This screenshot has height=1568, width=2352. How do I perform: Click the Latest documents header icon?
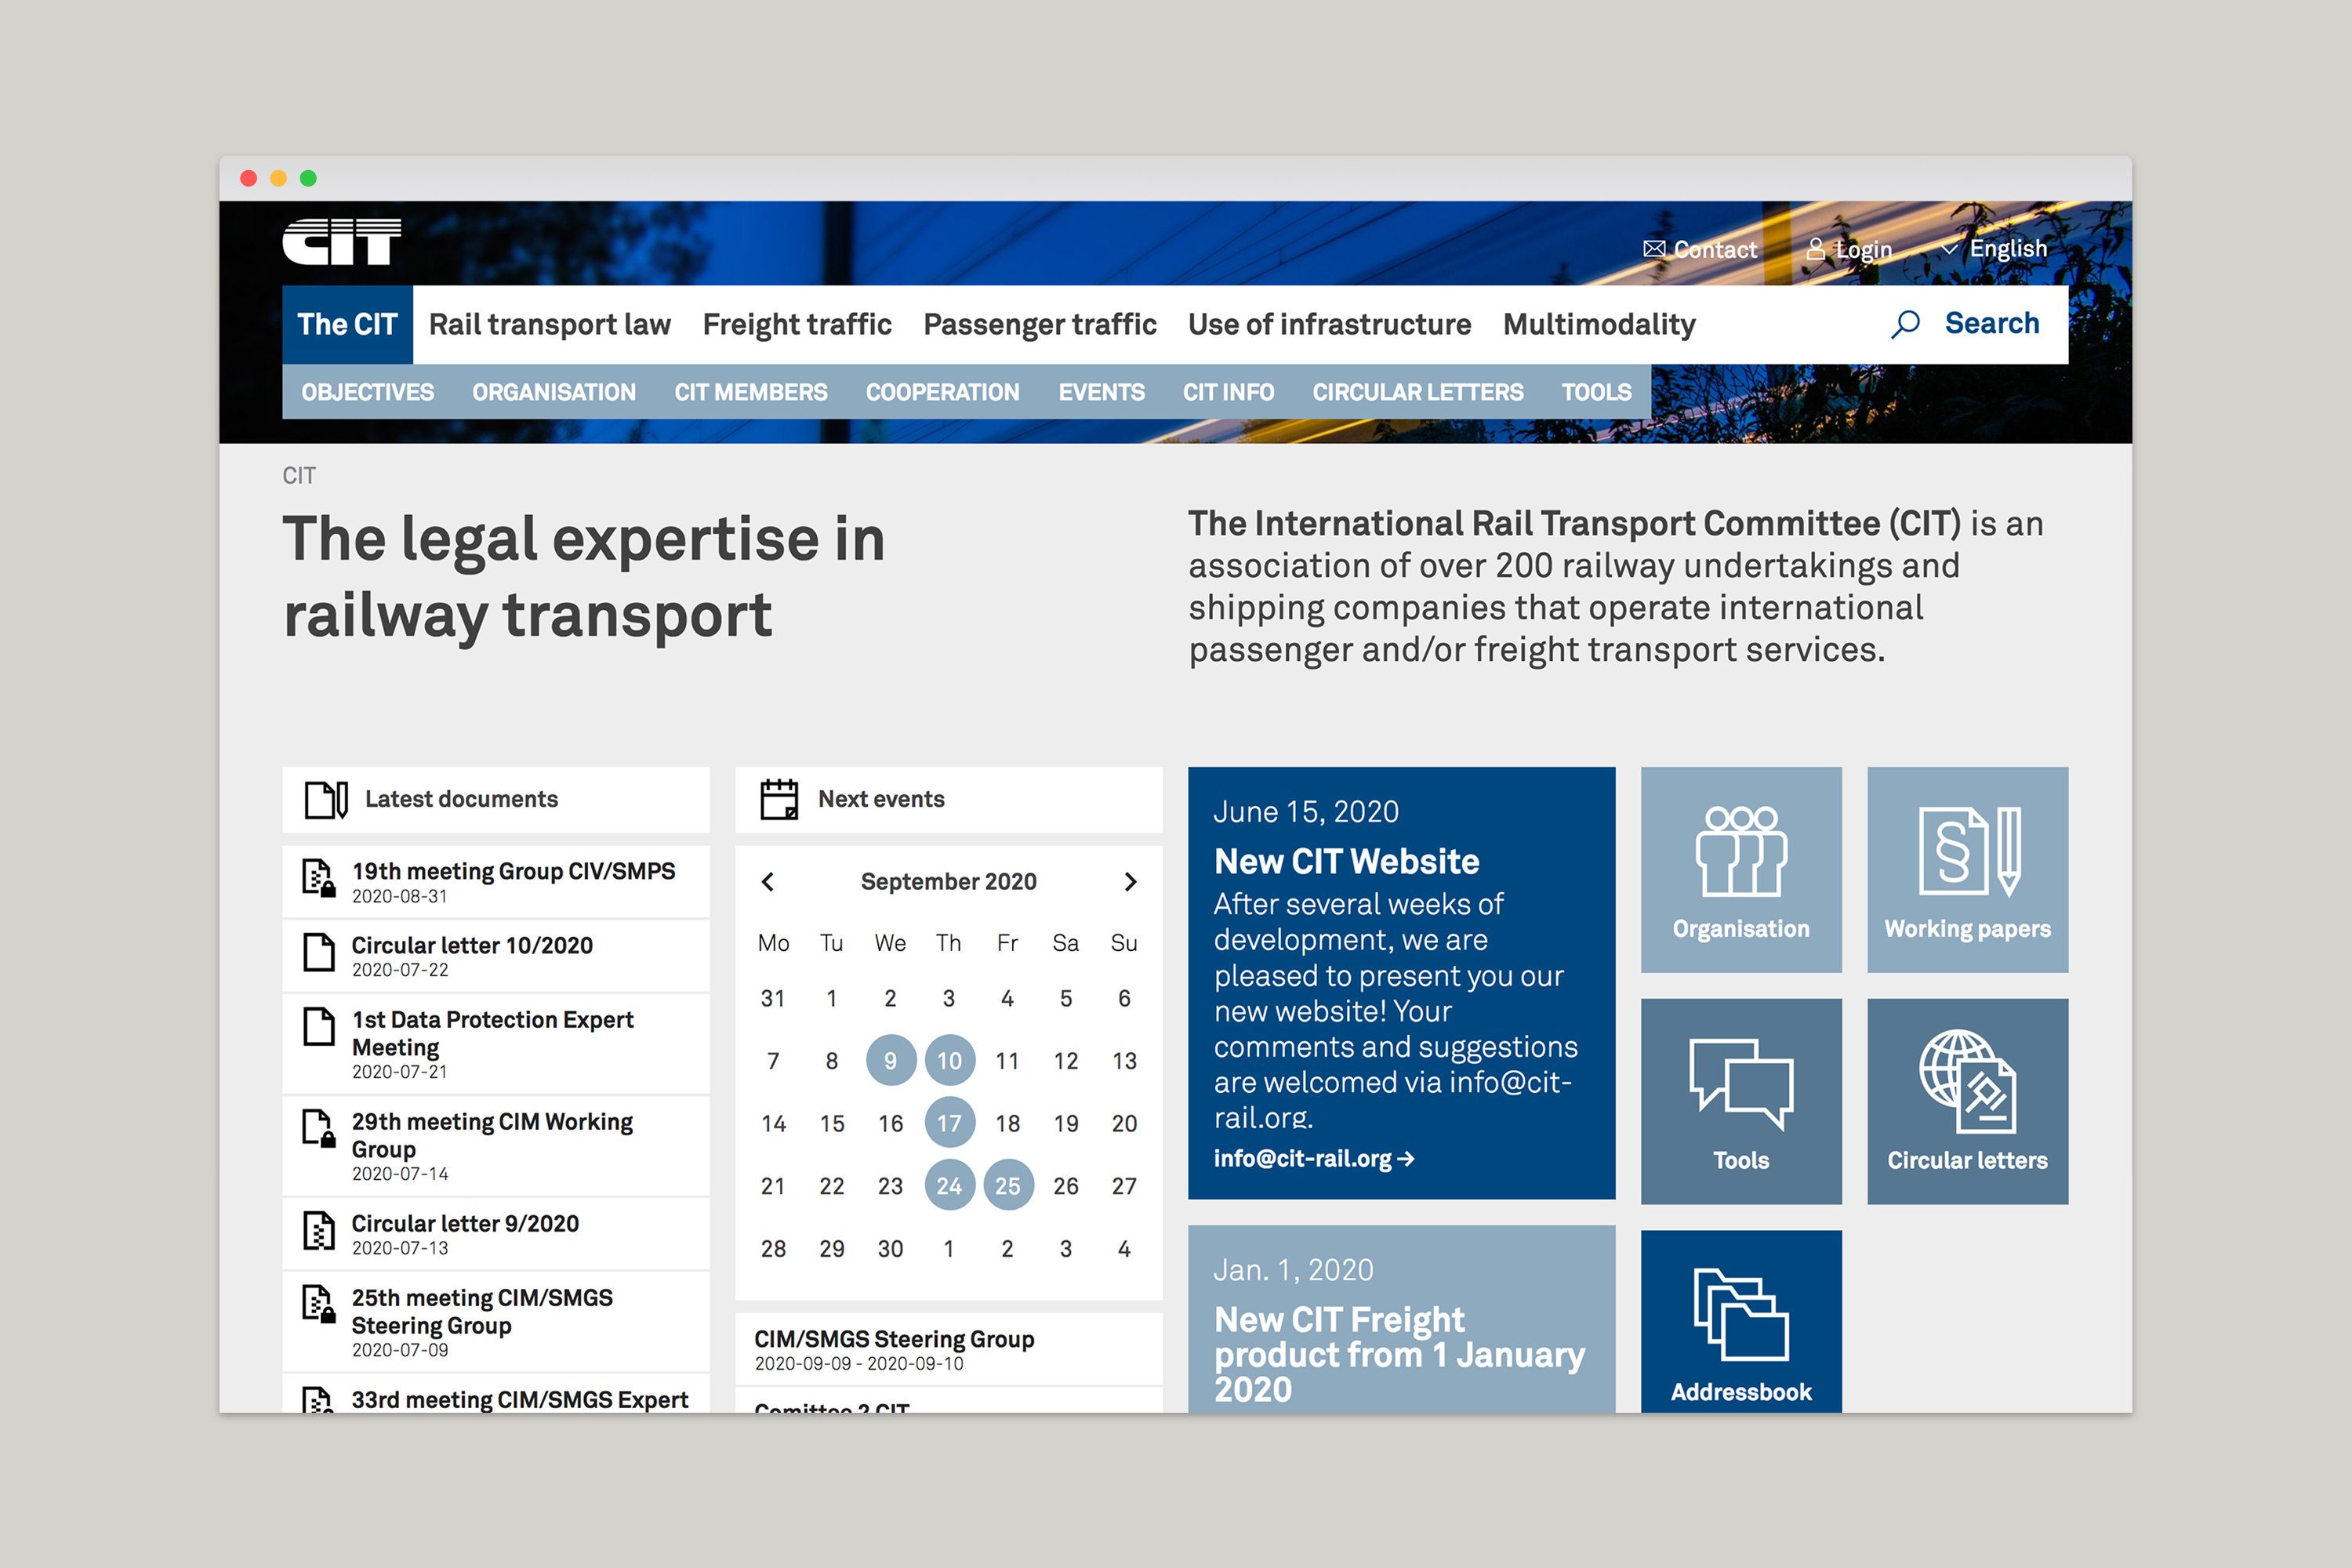tap(326, 800)
